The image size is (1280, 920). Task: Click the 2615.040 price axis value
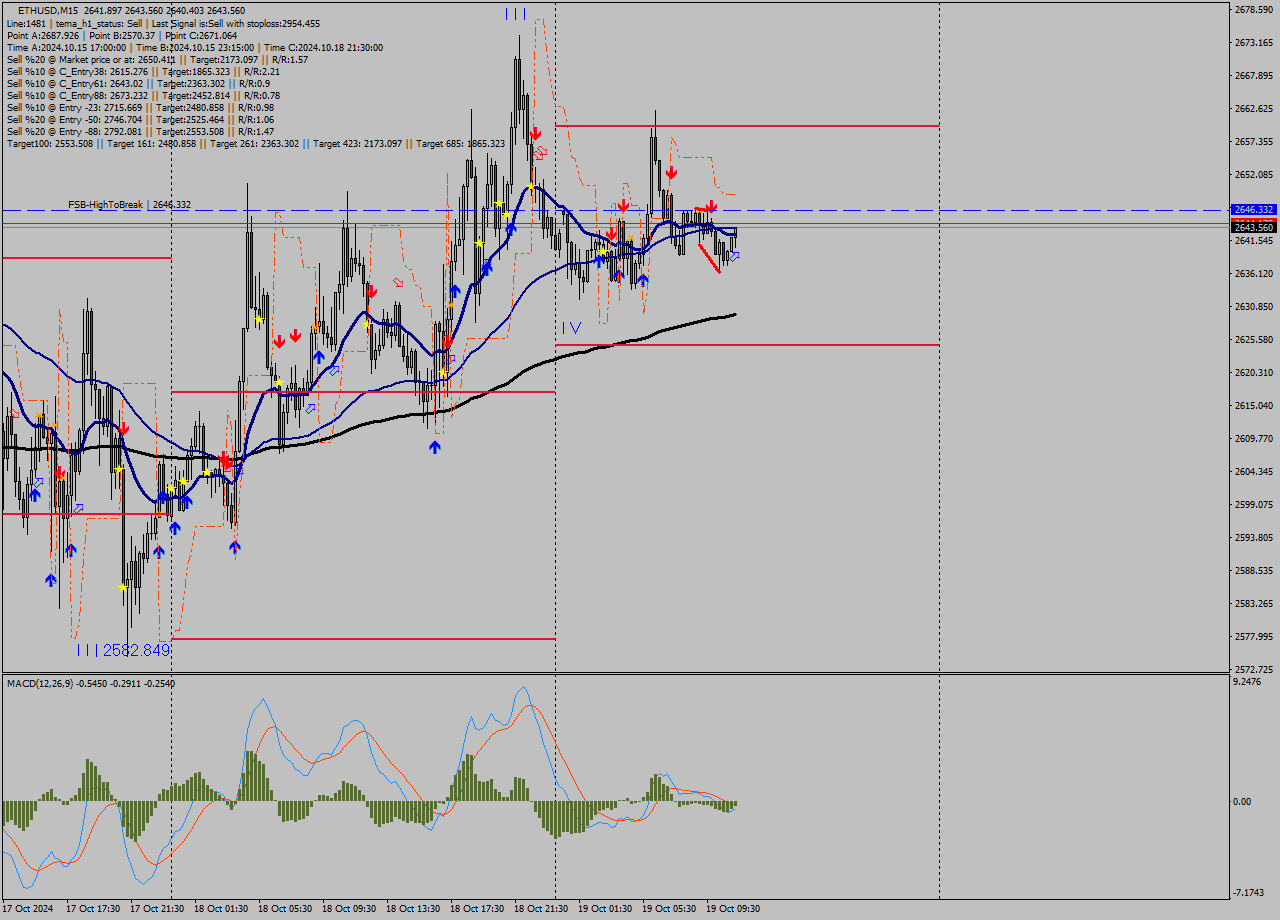1253,406
